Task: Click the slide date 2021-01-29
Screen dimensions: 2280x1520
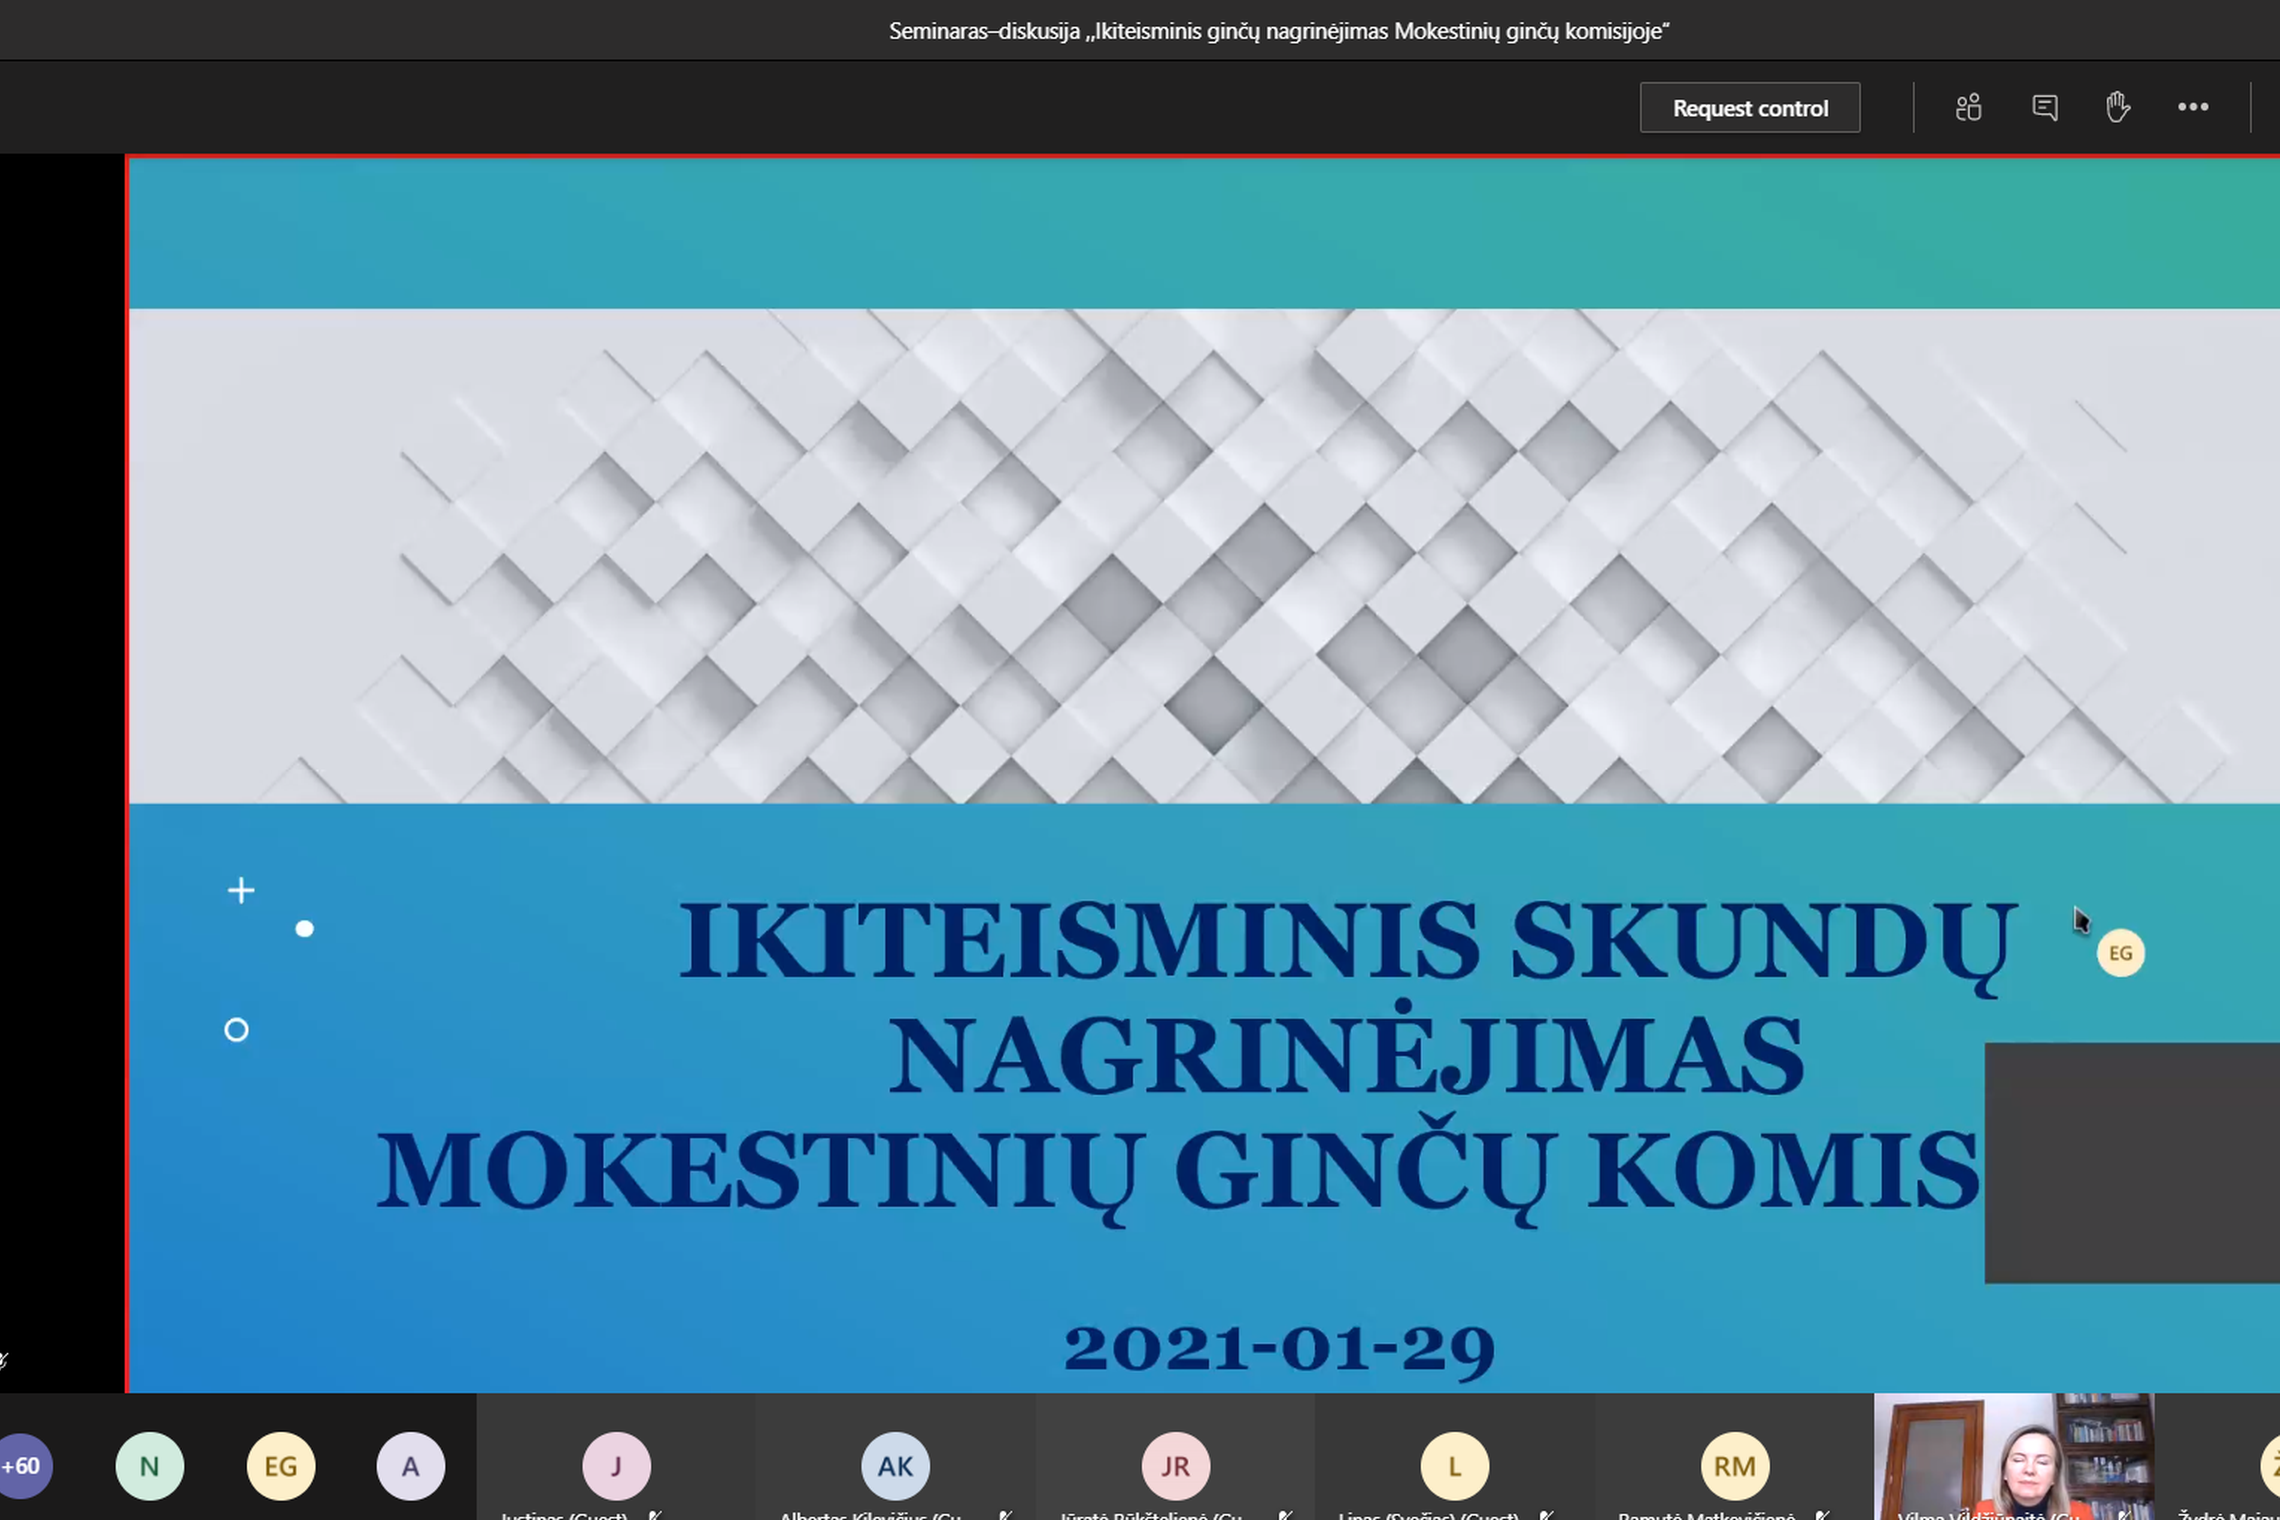Action: pyautogui.click(x=1279, y=1349)
